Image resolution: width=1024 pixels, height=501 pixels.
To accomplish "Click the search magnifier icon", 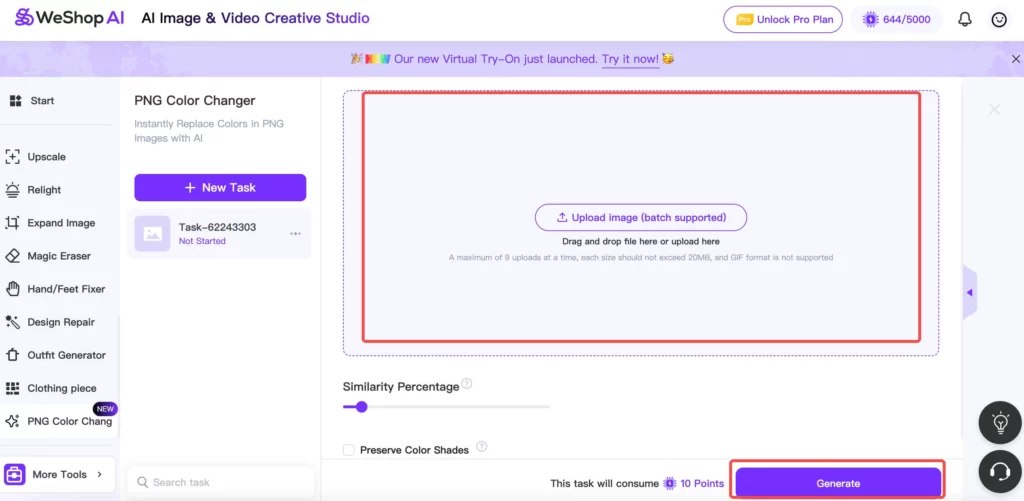I will (142, 483).
